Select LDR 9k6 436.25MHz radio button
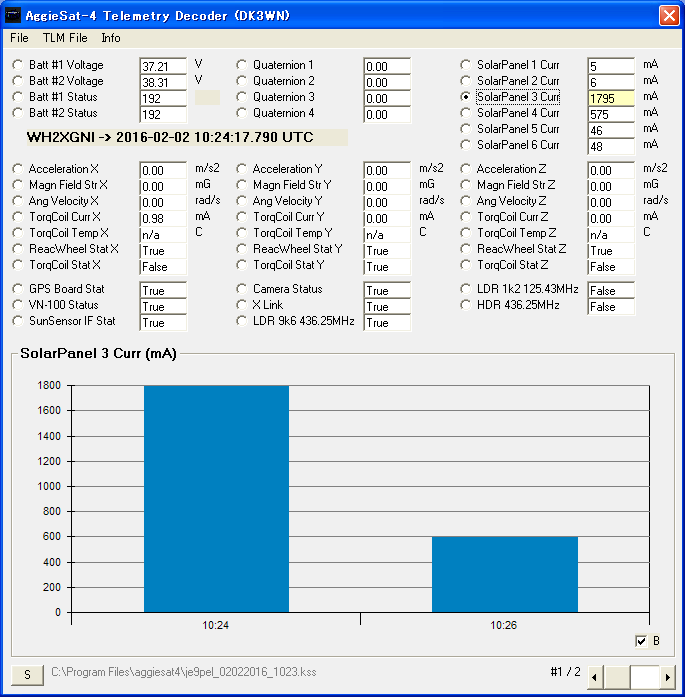 point(242,321)
